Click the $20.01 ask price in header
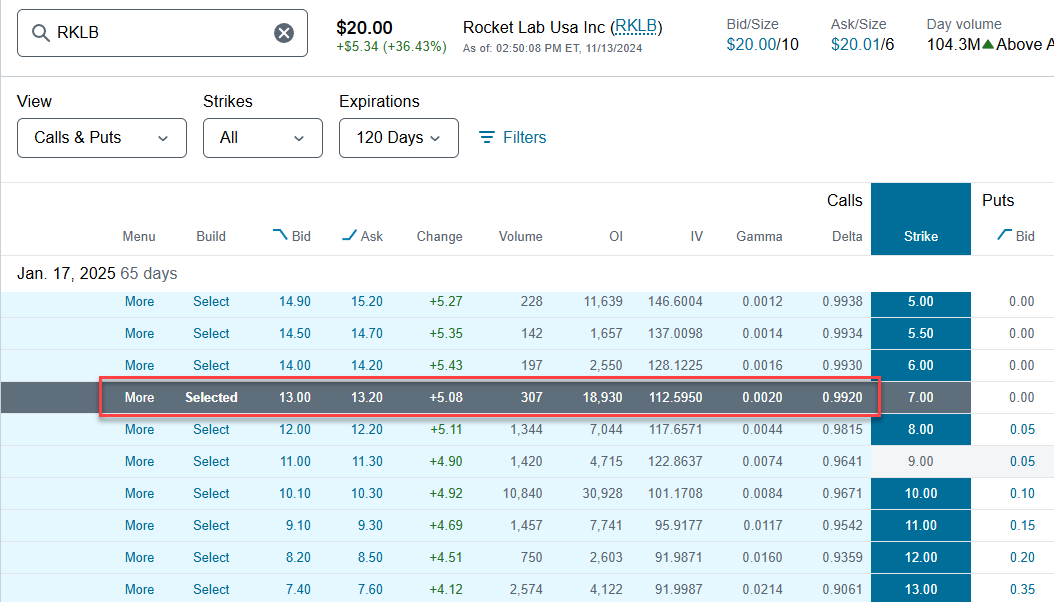The image size is (1054, 602). pos(855,44)
